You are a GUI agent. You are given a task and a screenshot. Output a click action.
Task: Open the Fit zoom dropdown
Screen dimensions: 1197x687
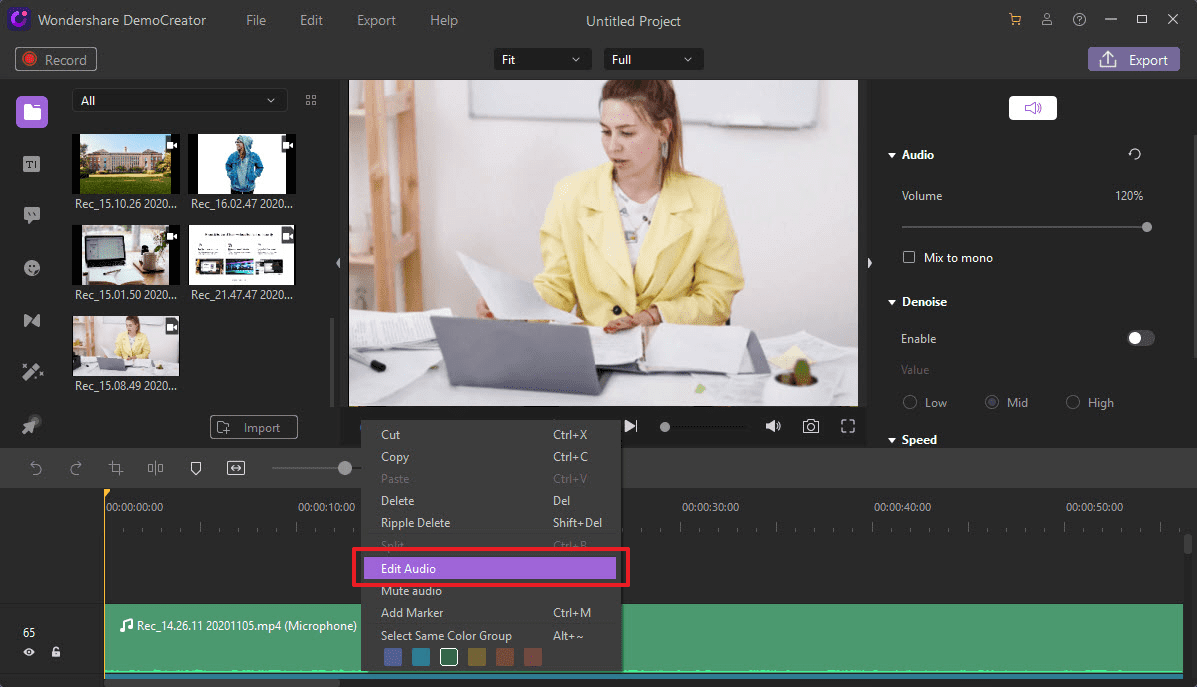pos(540,60)
